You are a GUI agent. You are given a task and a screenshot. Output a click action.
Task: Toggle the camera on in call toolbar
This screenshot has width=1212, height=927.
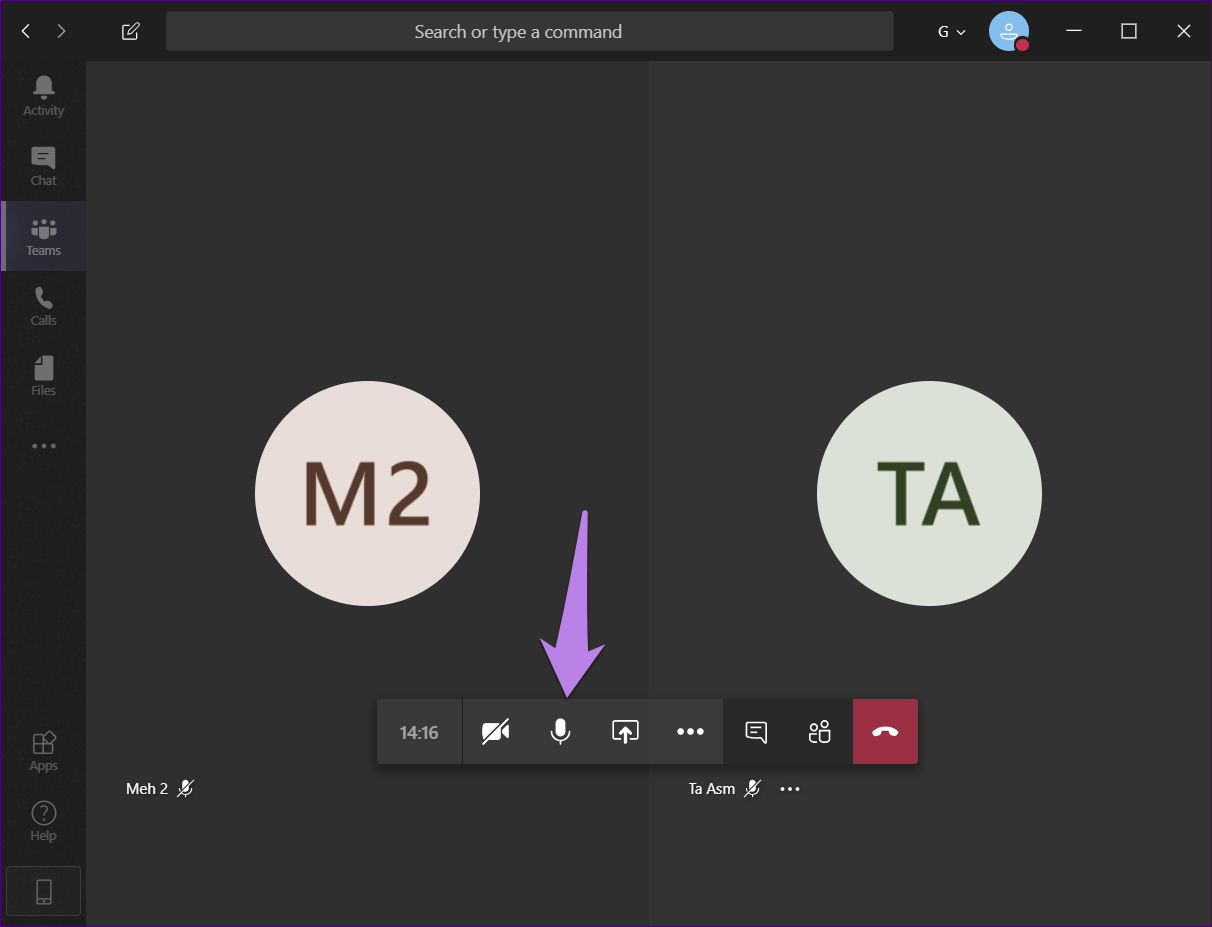pyautogui.click(x=495, y=732)
